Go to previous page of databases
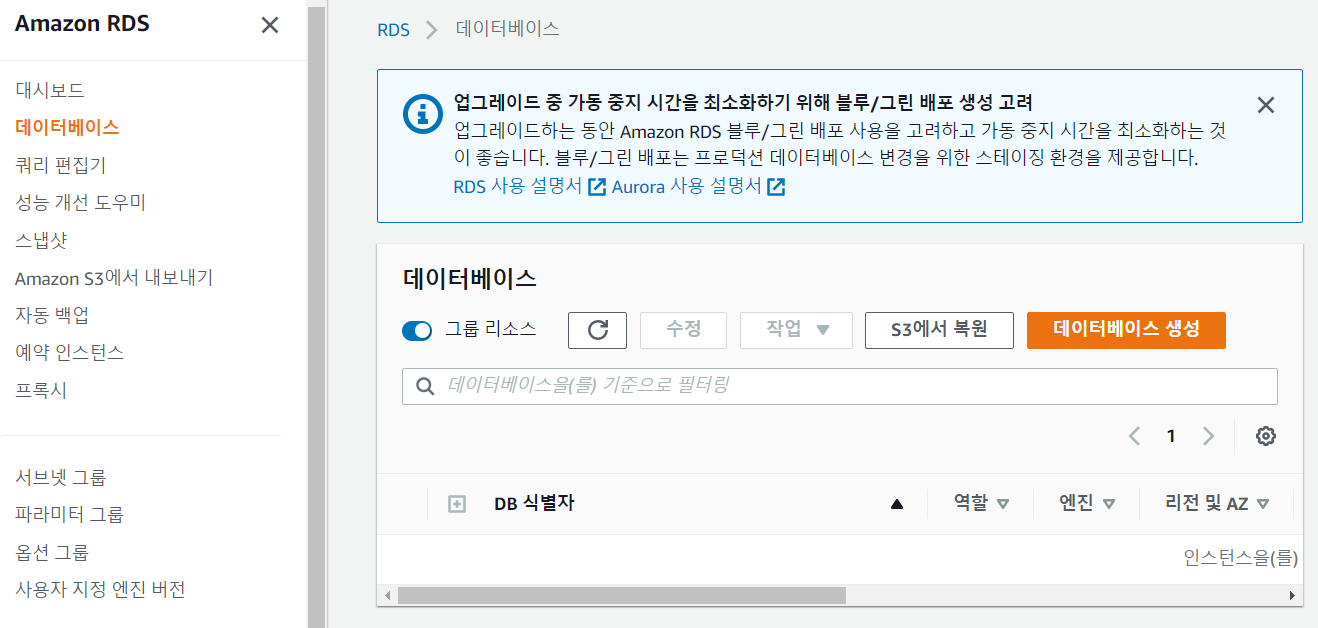This screenshot has width=1318, height=628. tap(1134, 436)
